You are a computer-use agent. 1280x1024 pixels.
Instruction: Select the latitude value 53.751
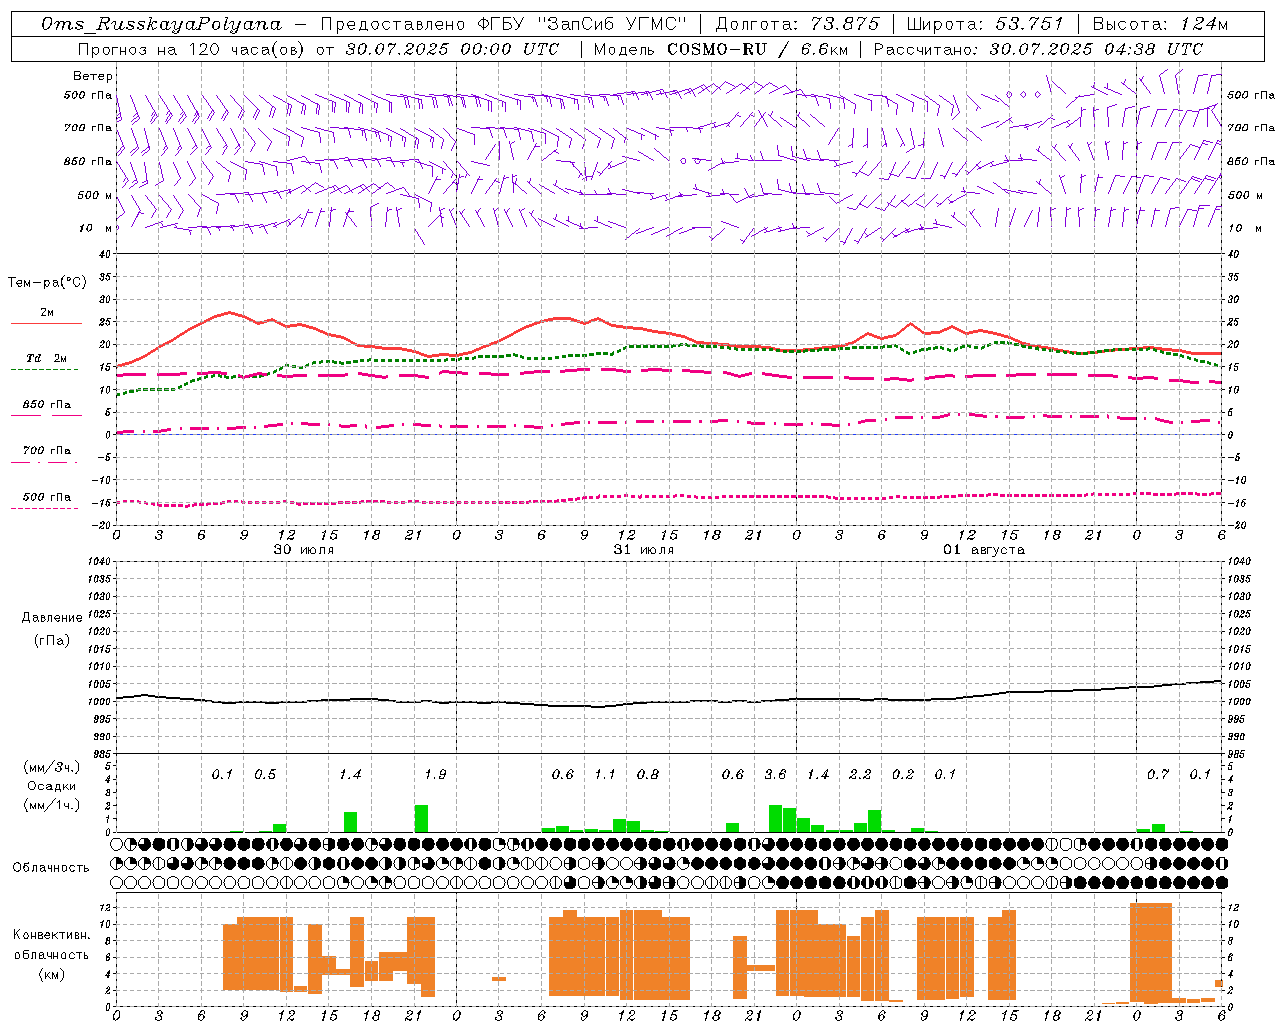pos(1029,24)
